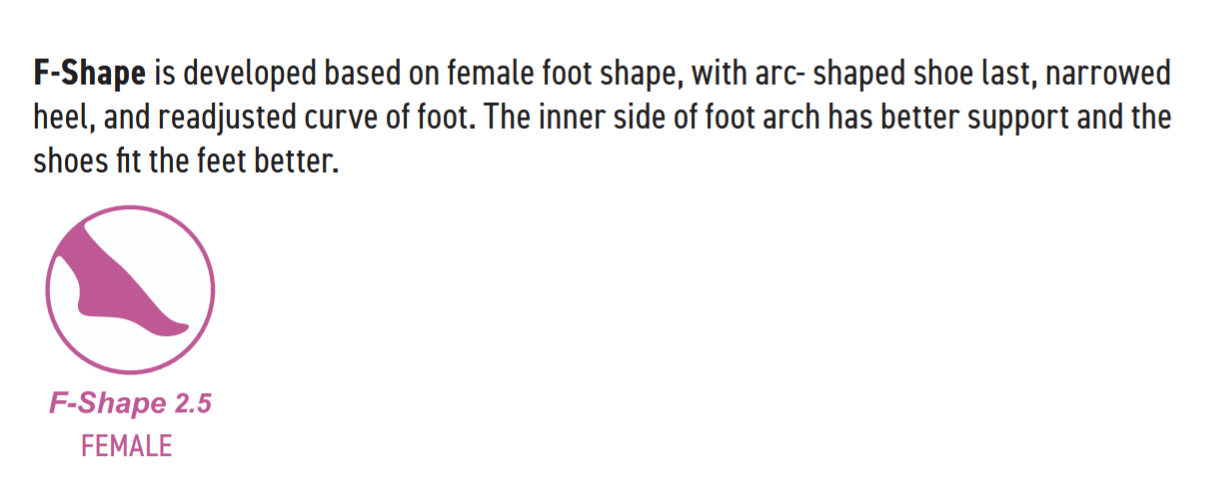This screenshot has width=1211, height=500.
Task: Click the bold "F-Shape" heading word
Action: pyautogui.click(x=90, y=75)
